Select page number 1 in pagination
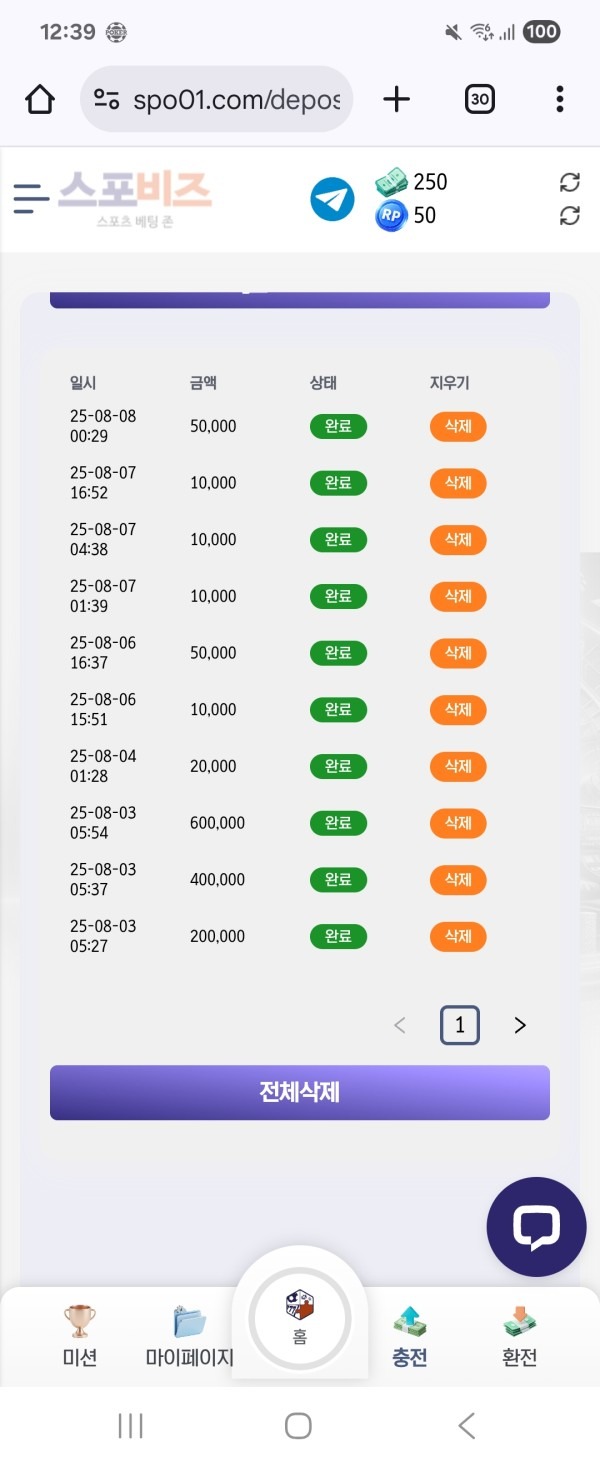Screen dimensions: 600x1467 tap(459, 1024)
